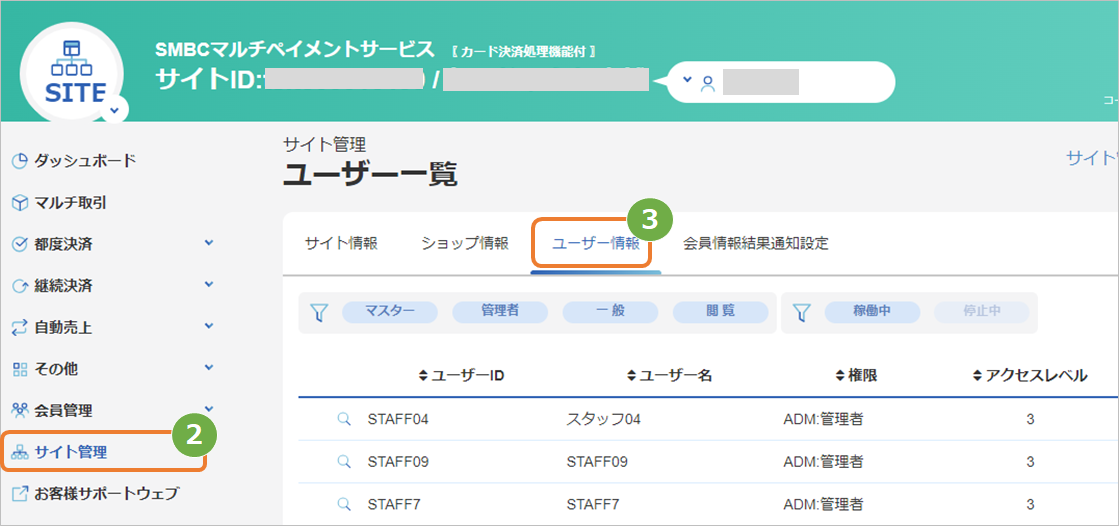Screen dimensions: 1119x526
Task: Toggle the 稼働中 status filter
Action: [872, 312]
